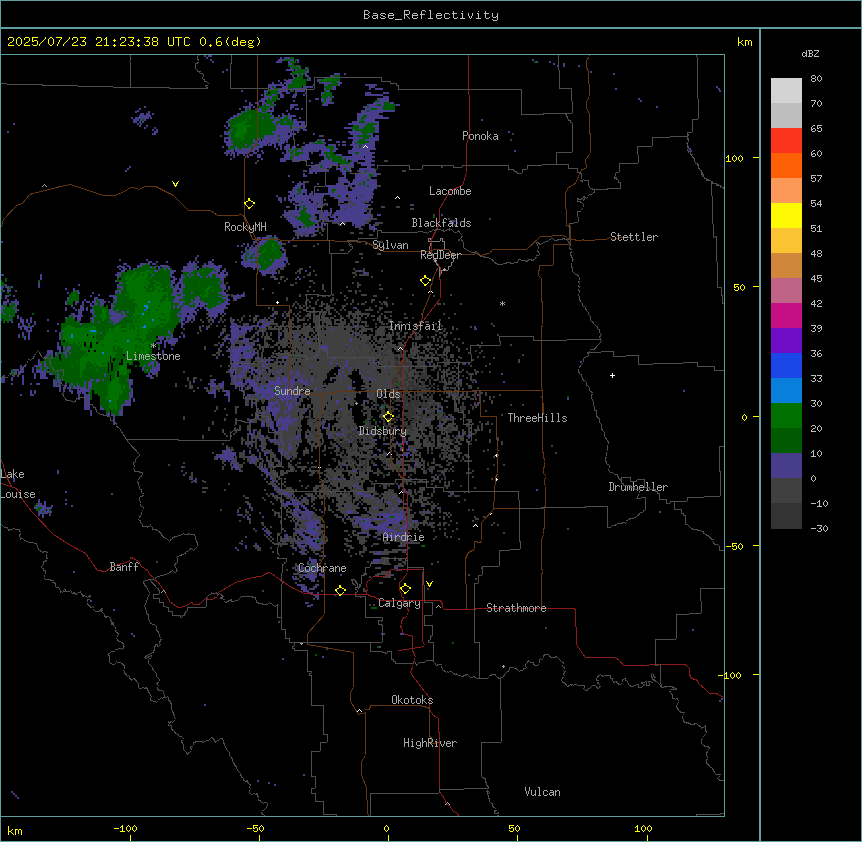Click the Cochrane label
This screenshot has width=862, height=842.
coord(322,568)
